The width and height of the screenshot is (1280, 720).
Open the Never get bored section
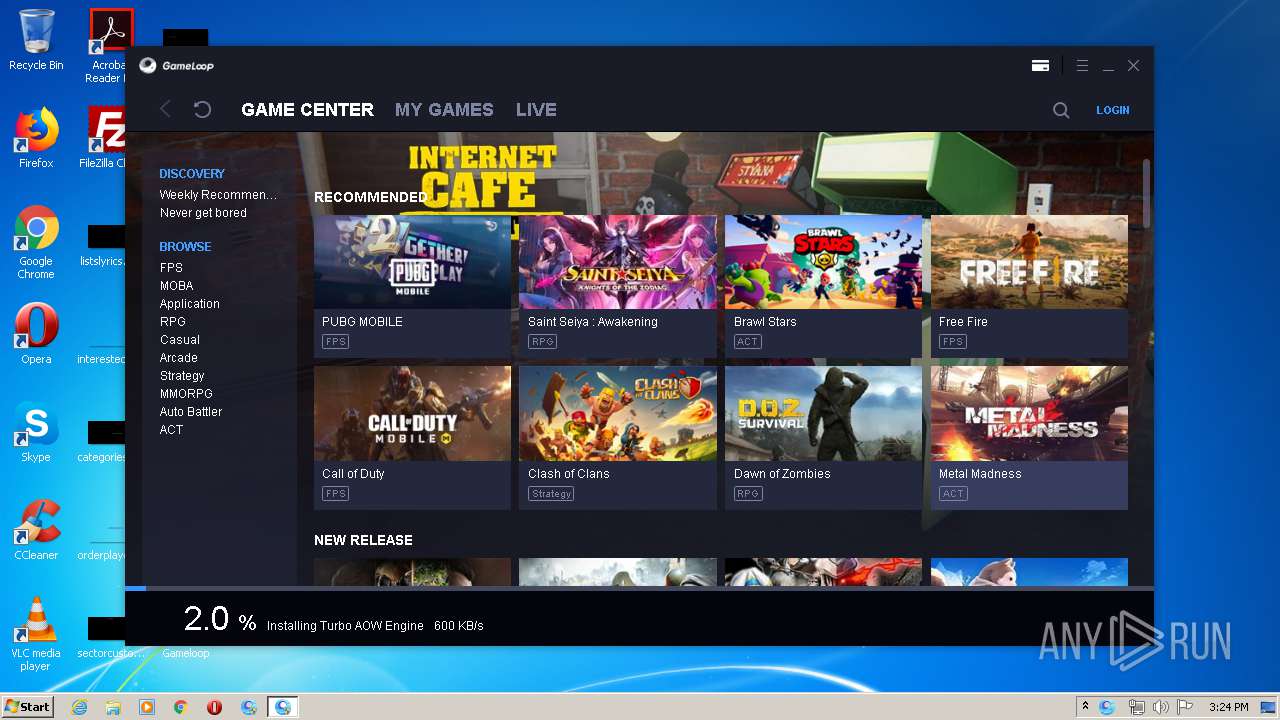pyautogui.click(x=203, y=213)
